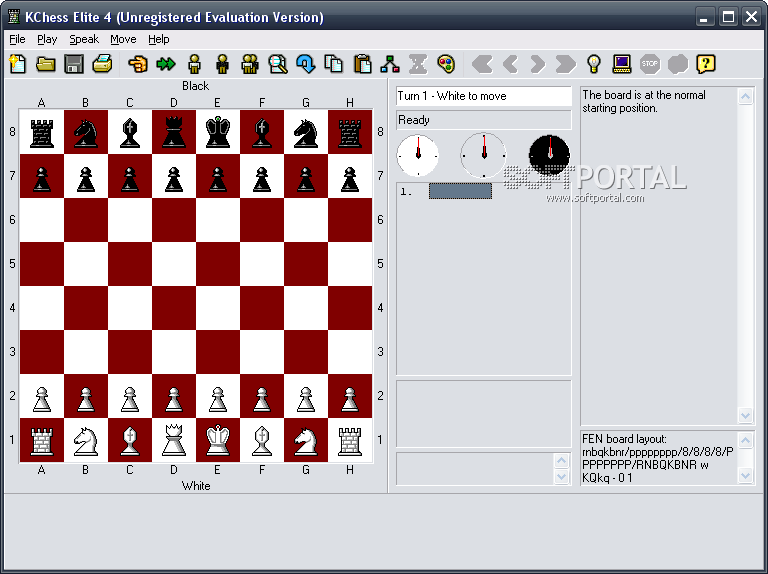Step forward one move with right arrow
This screenshot has height=574, width=768.
(537, 64)
